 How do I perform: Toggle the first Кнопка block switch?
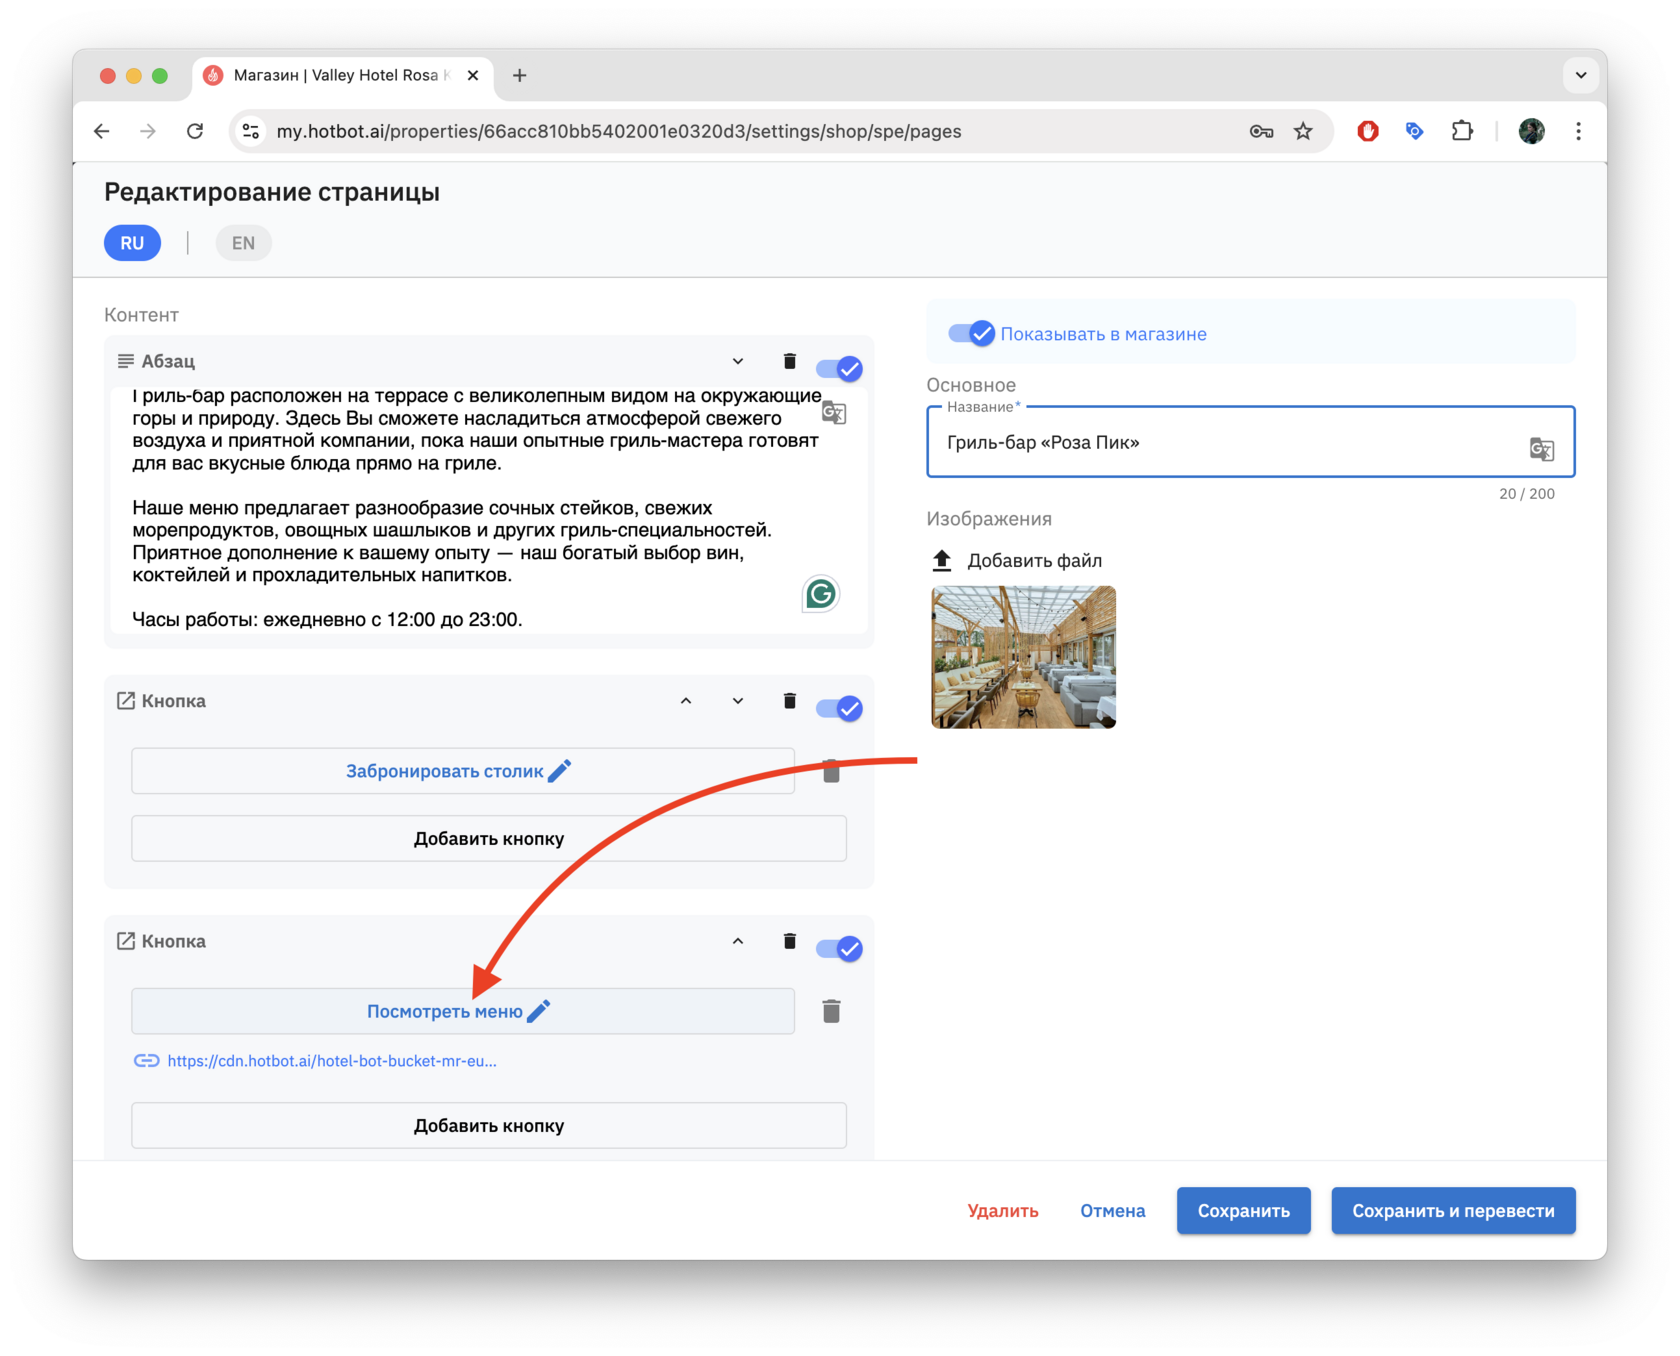[x=839, y=708]
